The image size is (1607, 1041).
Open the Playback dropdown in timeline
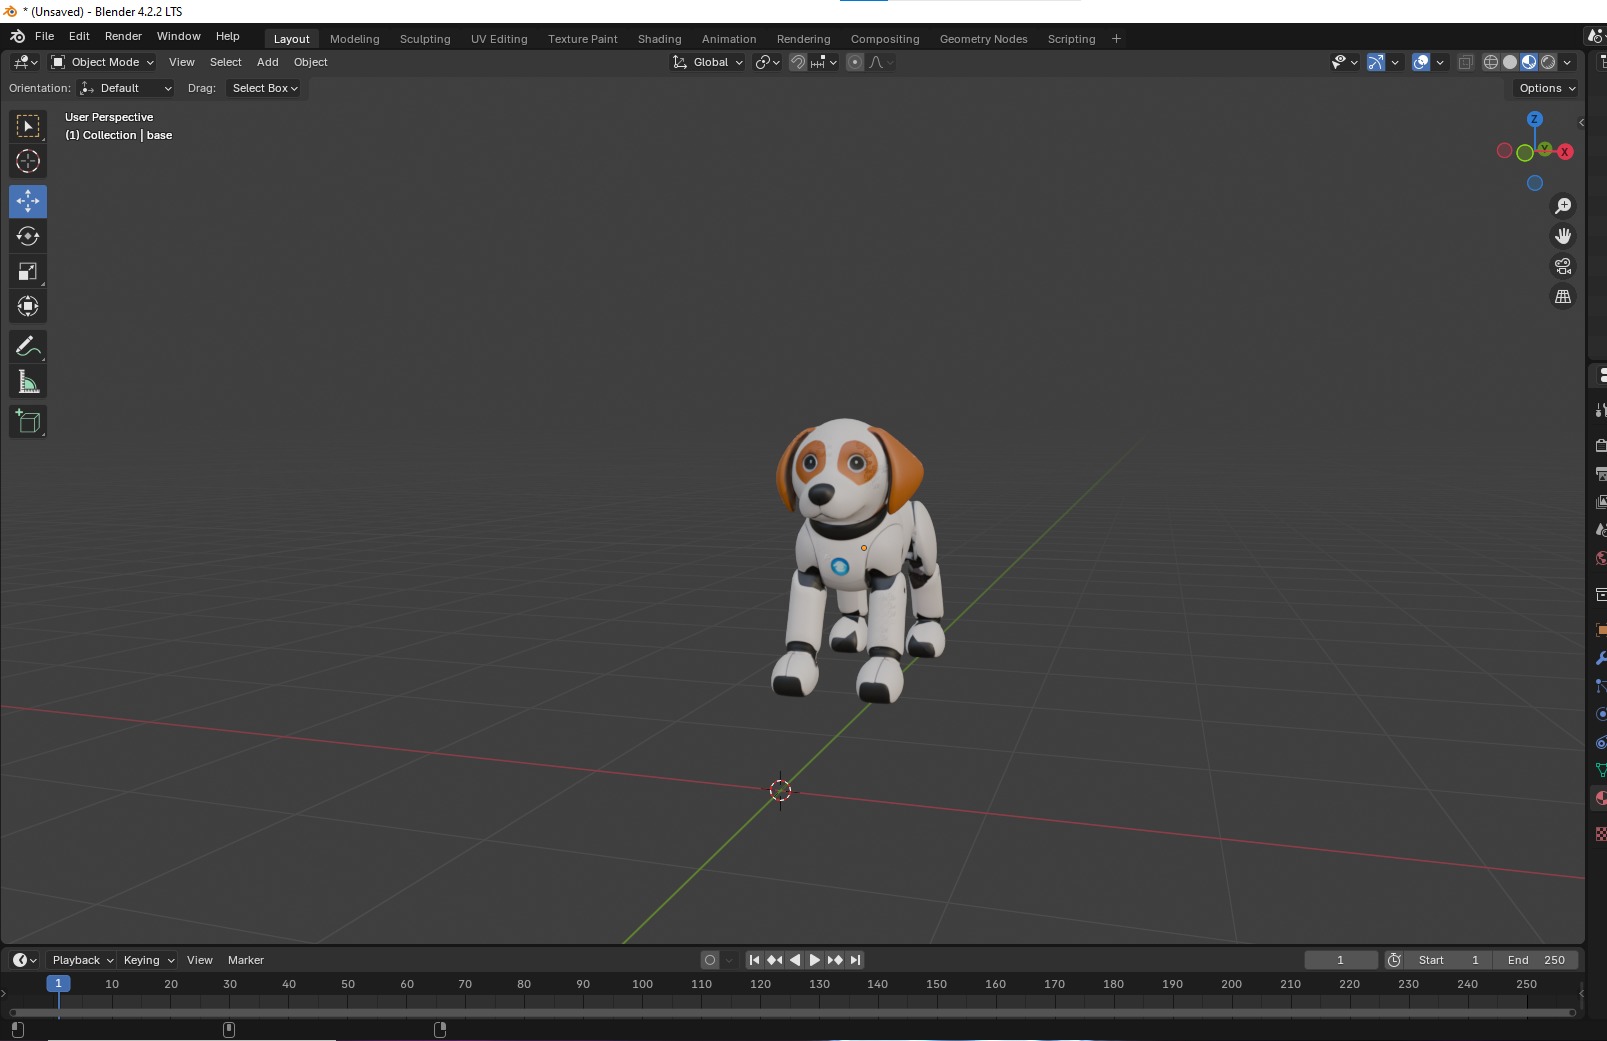click(x=82, y=960)
